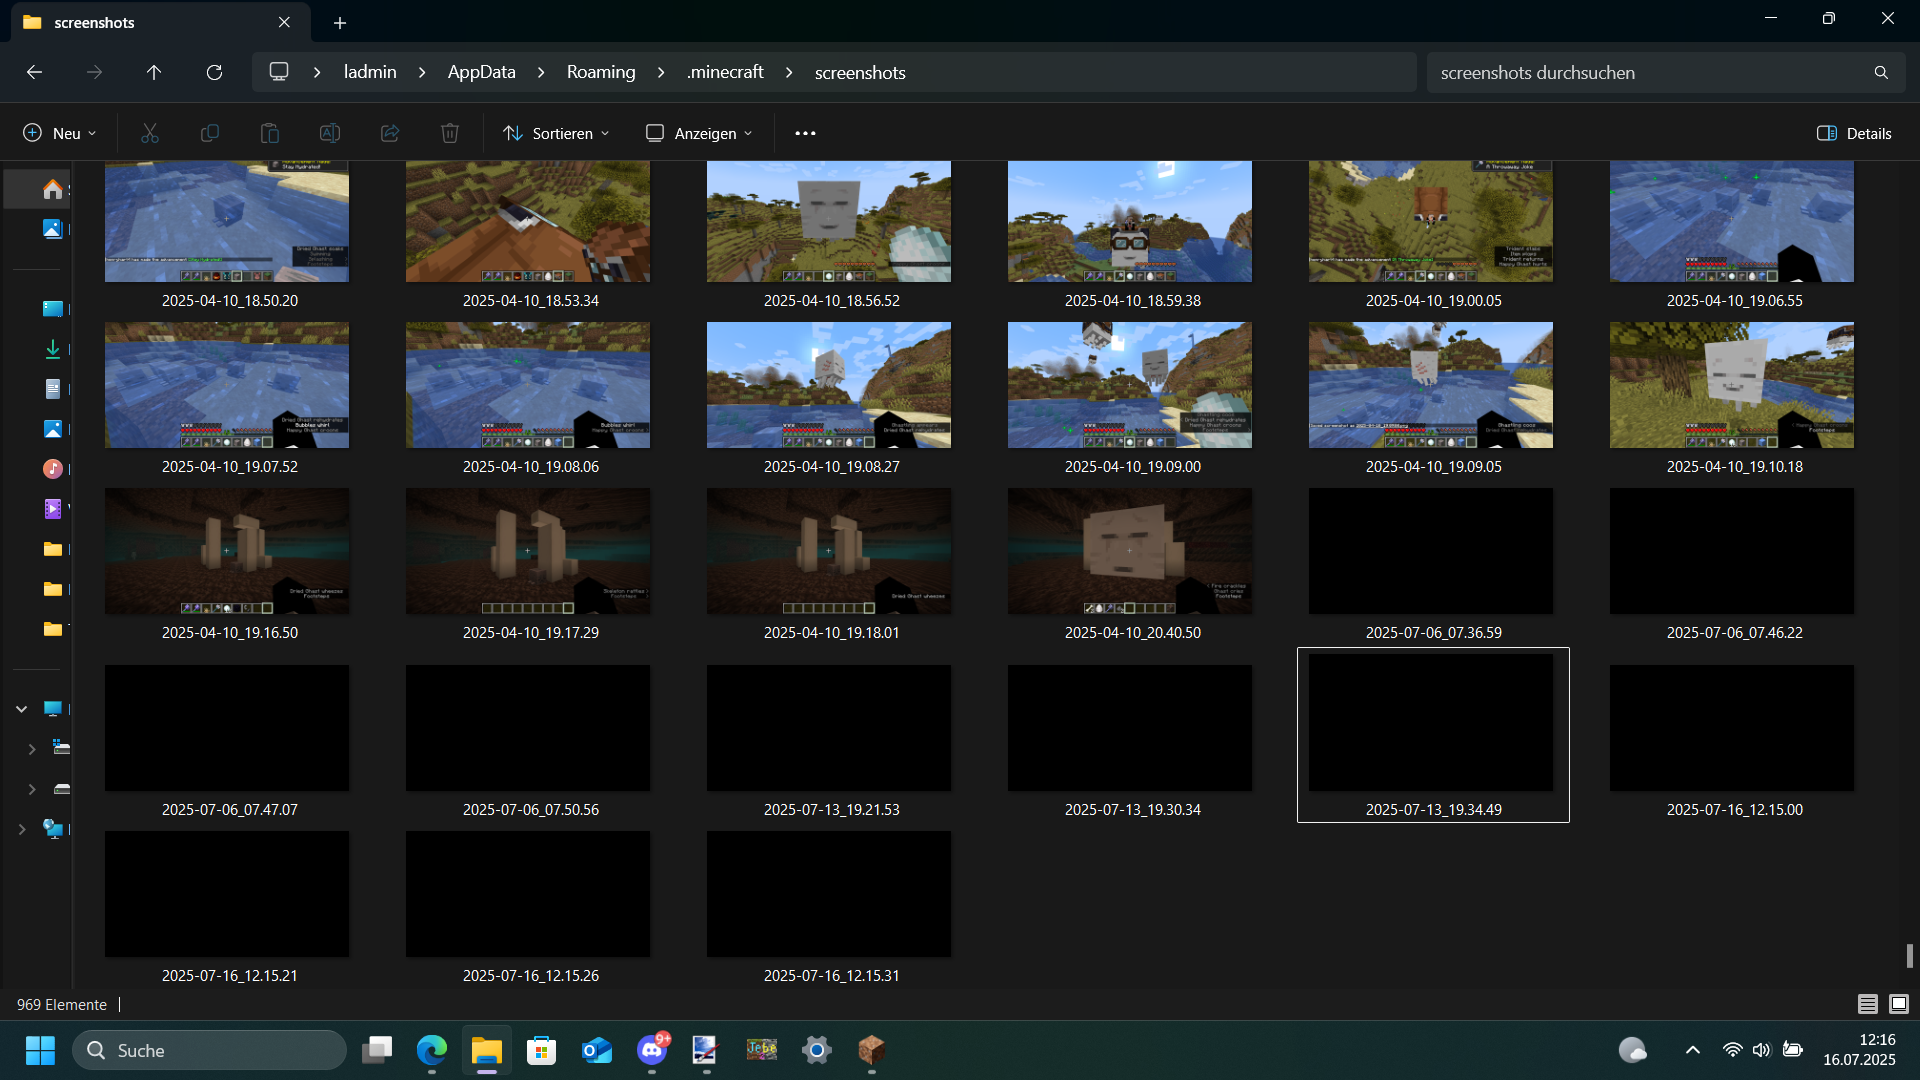
Task: Open the three-dots more options menu
Action: pyautogui.click(x=805, y=133)
